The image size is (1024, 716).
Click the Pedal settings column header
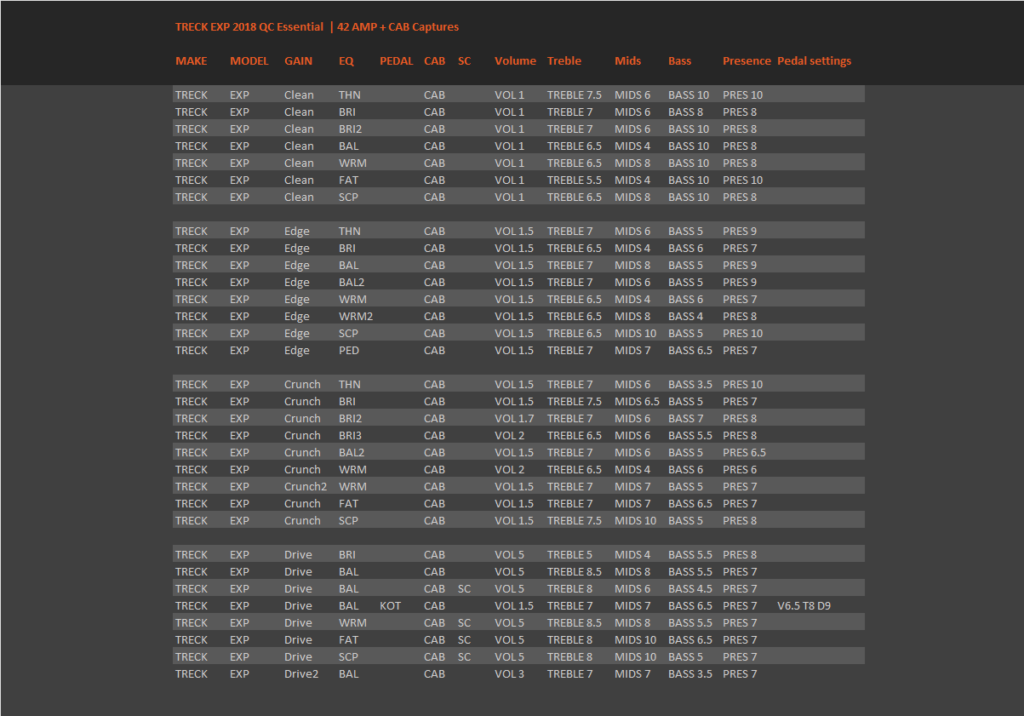pyautogui.click(x=814, y=61)
